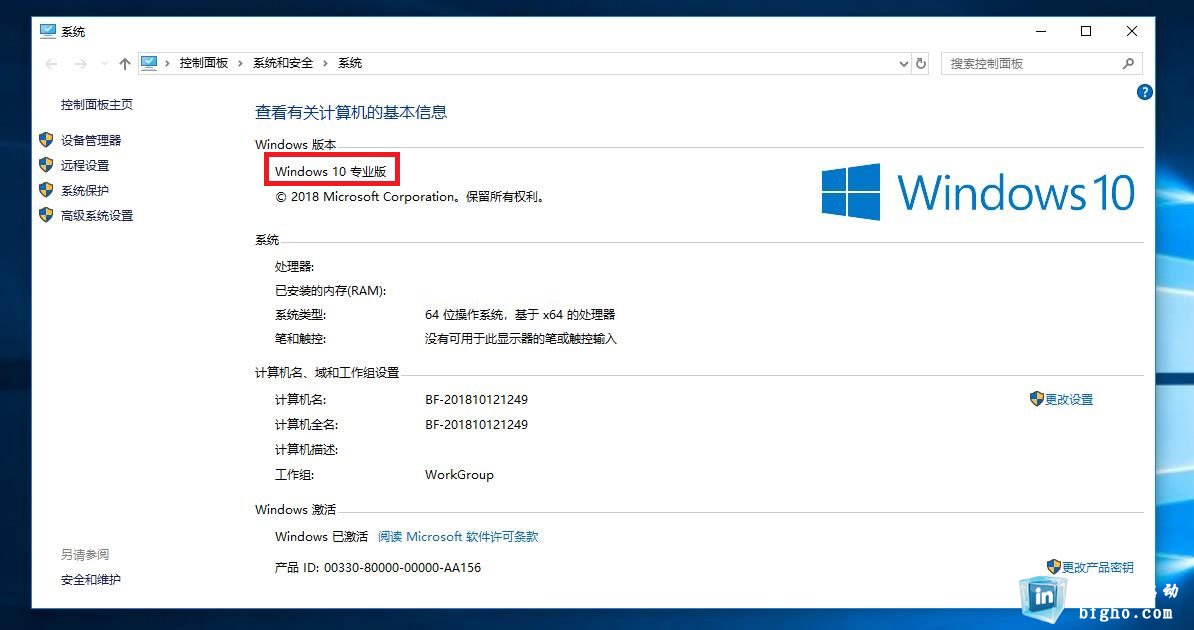Screen dimensions: 1194x630
Task: Open 高级系统设置 from sidebar
Action: click(97, 216)
